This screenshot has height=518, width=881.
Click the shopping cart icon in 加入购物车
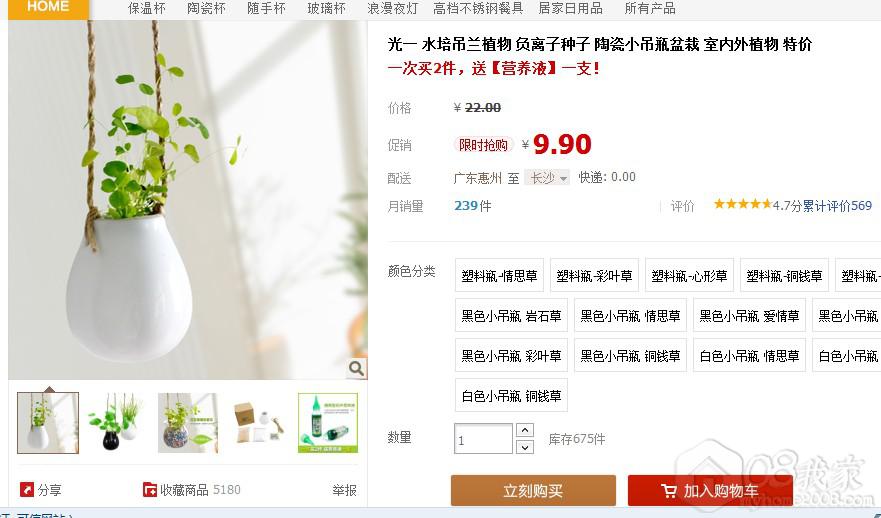pos(669,491)
